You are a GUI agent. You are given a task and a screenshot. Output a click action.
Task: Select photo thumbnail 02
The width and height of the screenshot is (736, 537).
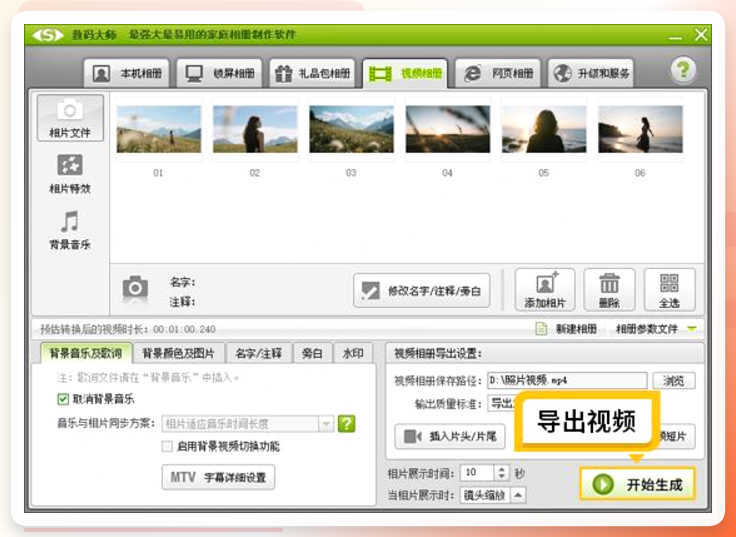point(255,129)
